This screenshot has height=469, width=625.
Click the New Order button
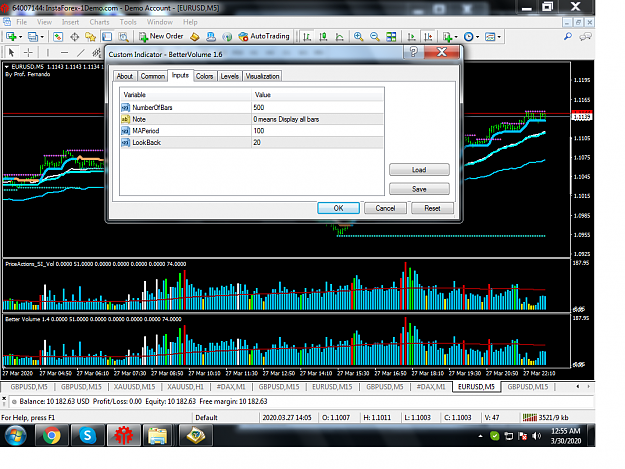[x=161, y=36]
